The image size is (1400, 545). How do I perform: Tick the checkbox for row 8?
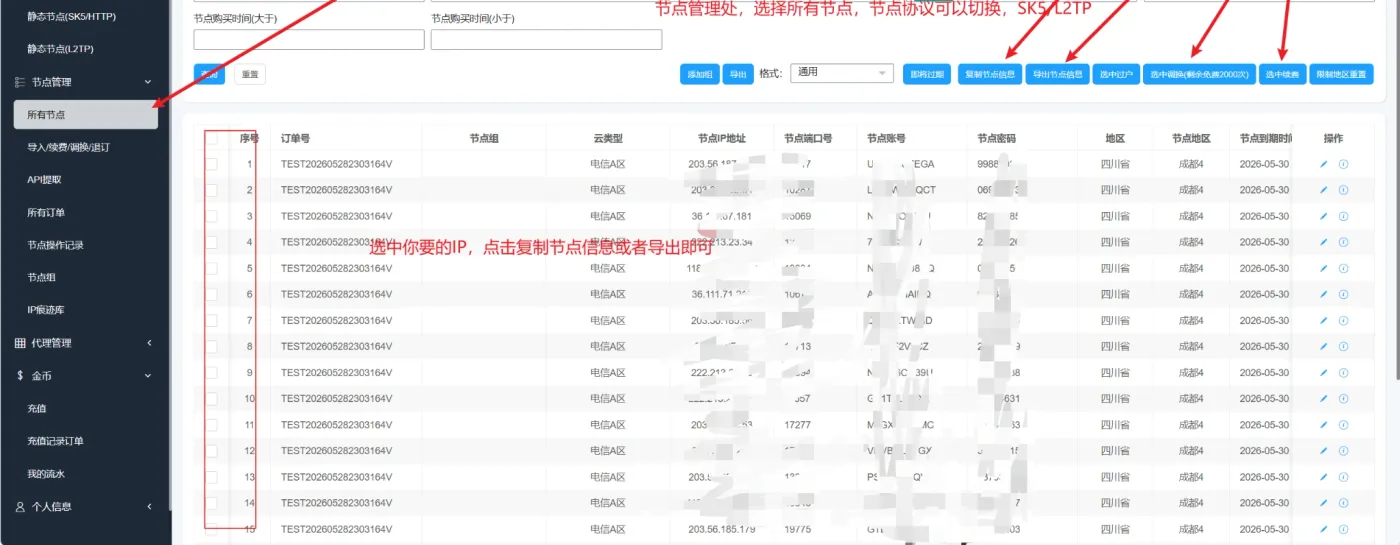(212, 347)
